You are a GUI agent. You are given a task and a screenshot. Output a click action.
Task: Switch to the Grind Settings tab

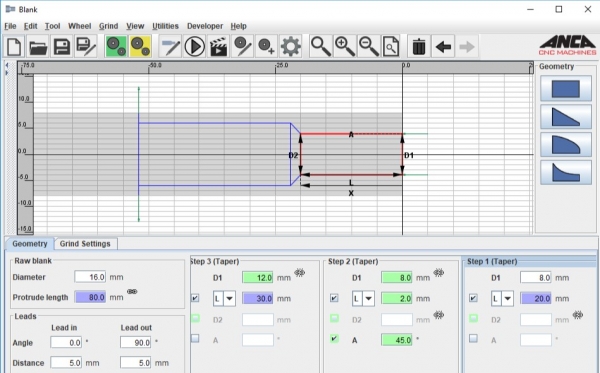[85, 244]
